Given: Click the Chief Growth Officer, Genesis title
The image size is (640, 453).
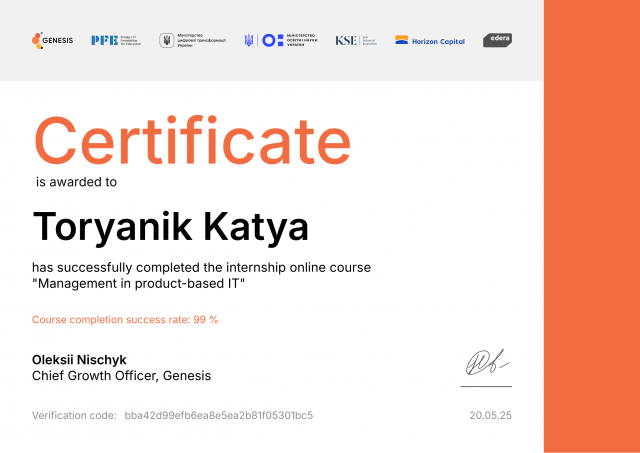Looking at the screenshot, I should point(121,376).
